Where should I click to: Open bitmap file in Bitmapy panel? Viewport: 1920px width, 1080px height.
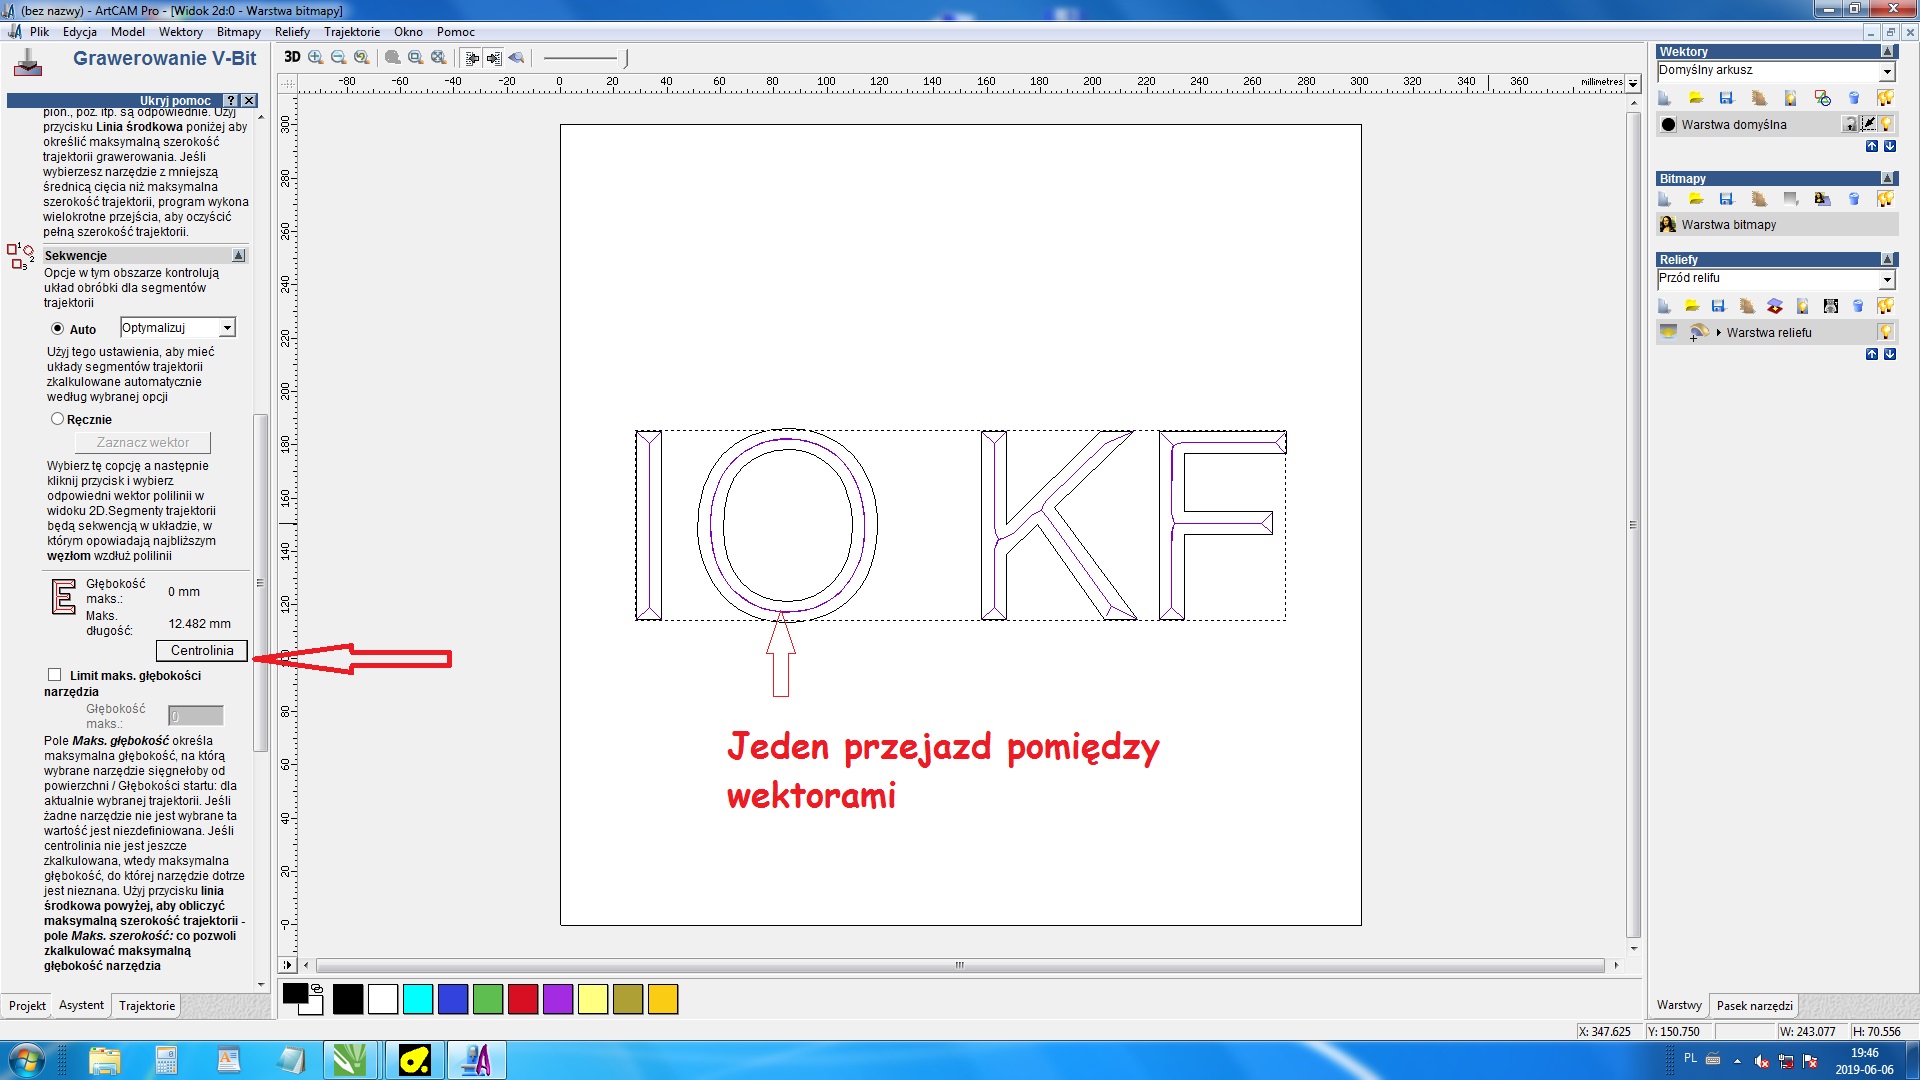click(1696, 199)
